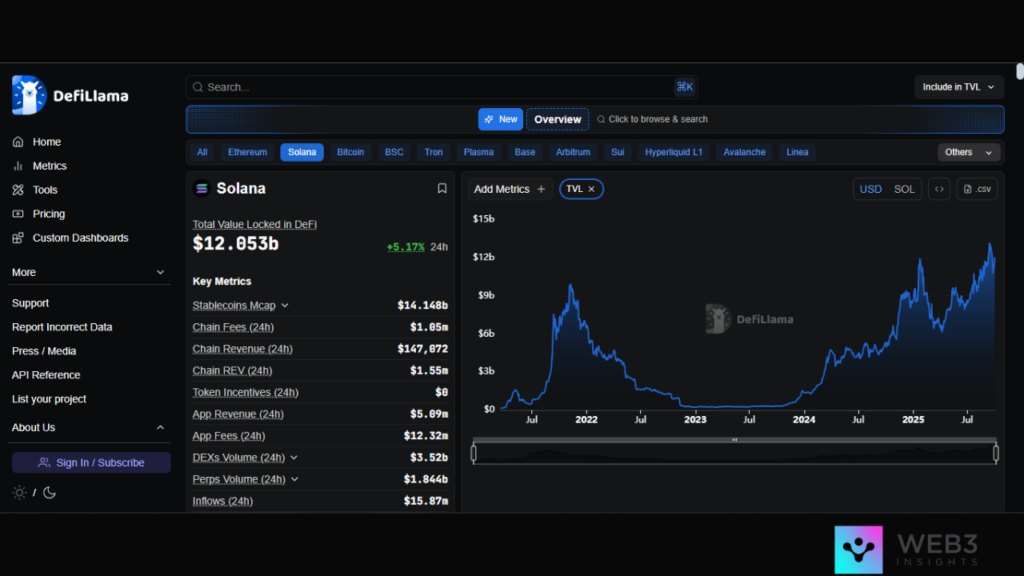
Task: Open Custom Dashboards from sidebar icon
Action: pos(18,238)
